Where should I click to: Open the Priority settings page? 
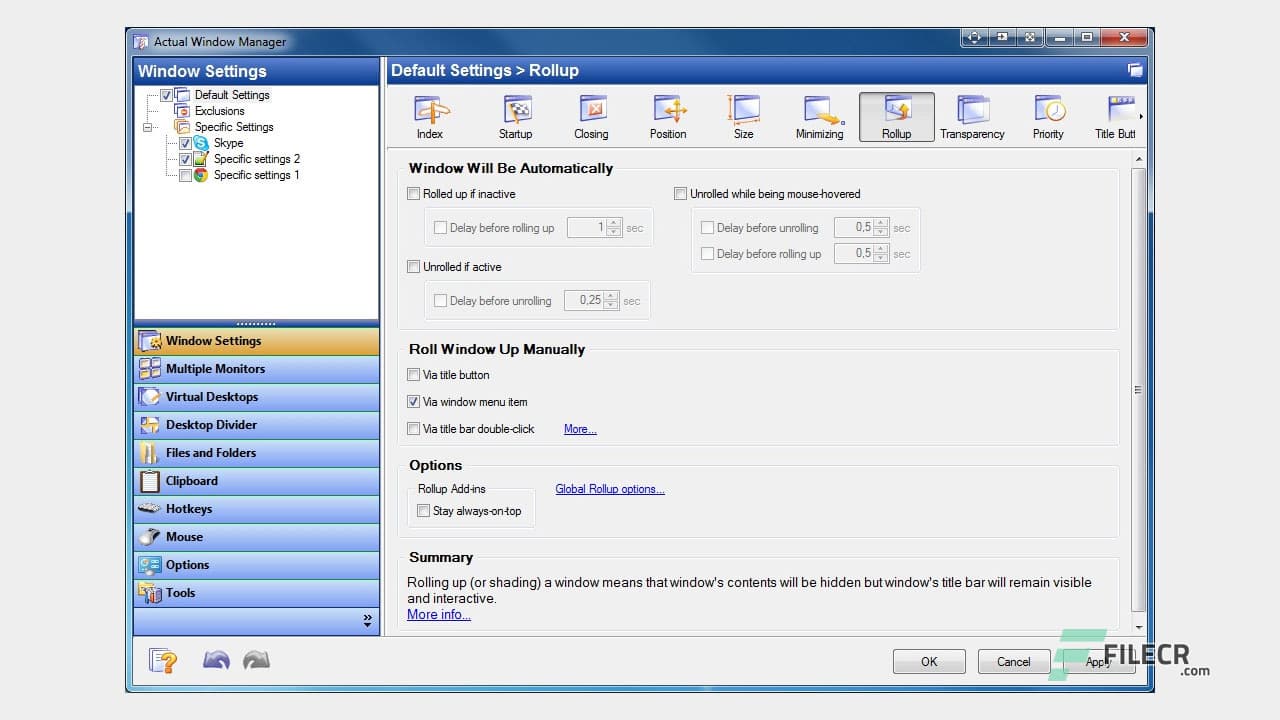[x=1047, y=115]
